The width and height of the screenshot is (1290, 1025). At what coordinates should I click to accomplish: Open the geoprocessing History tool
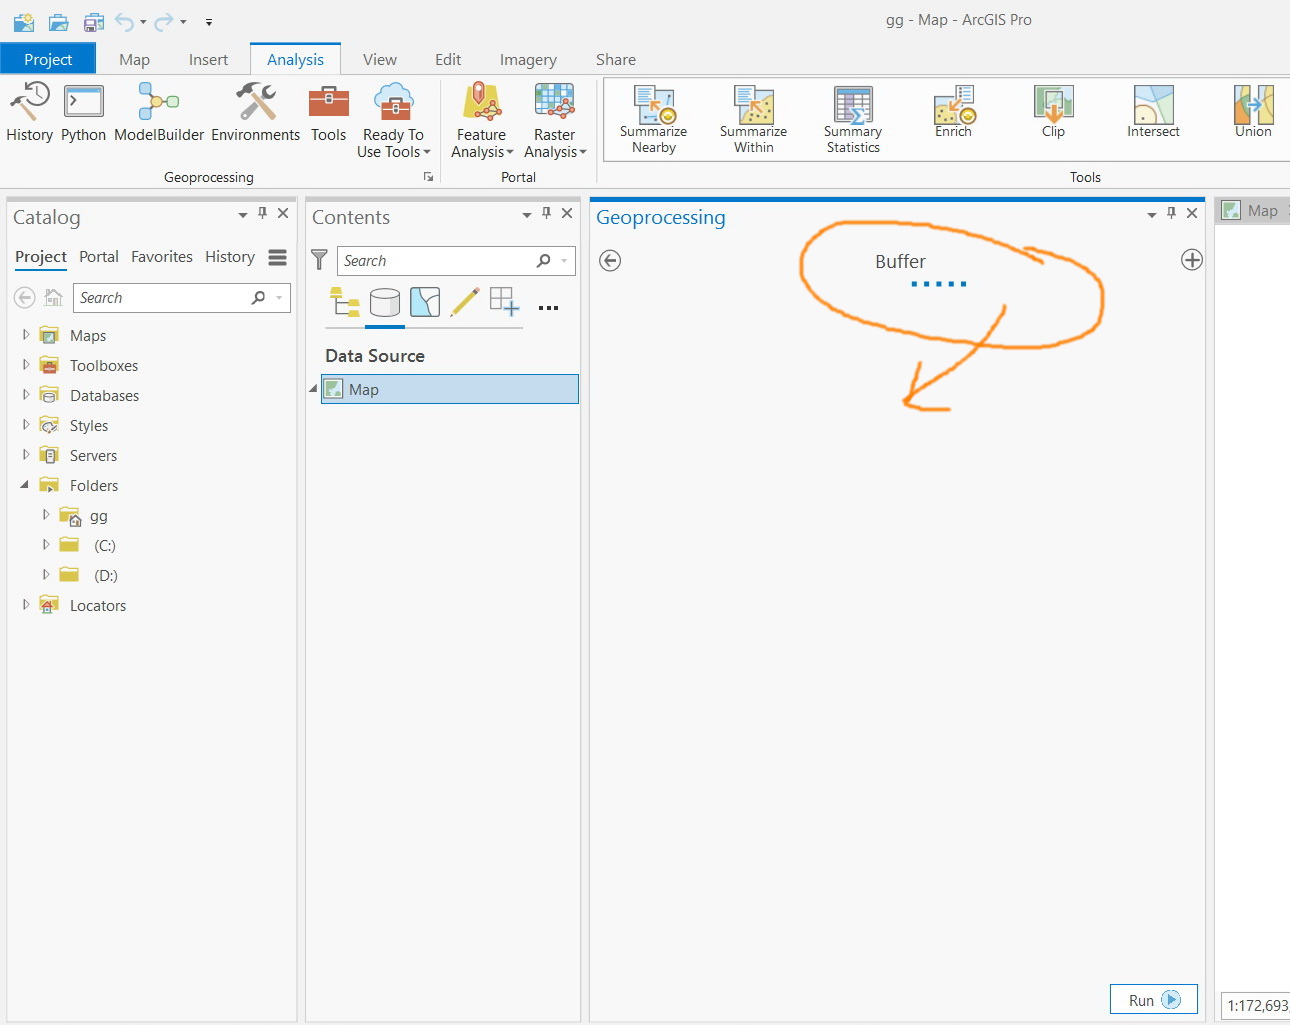[x=29, y=113]
